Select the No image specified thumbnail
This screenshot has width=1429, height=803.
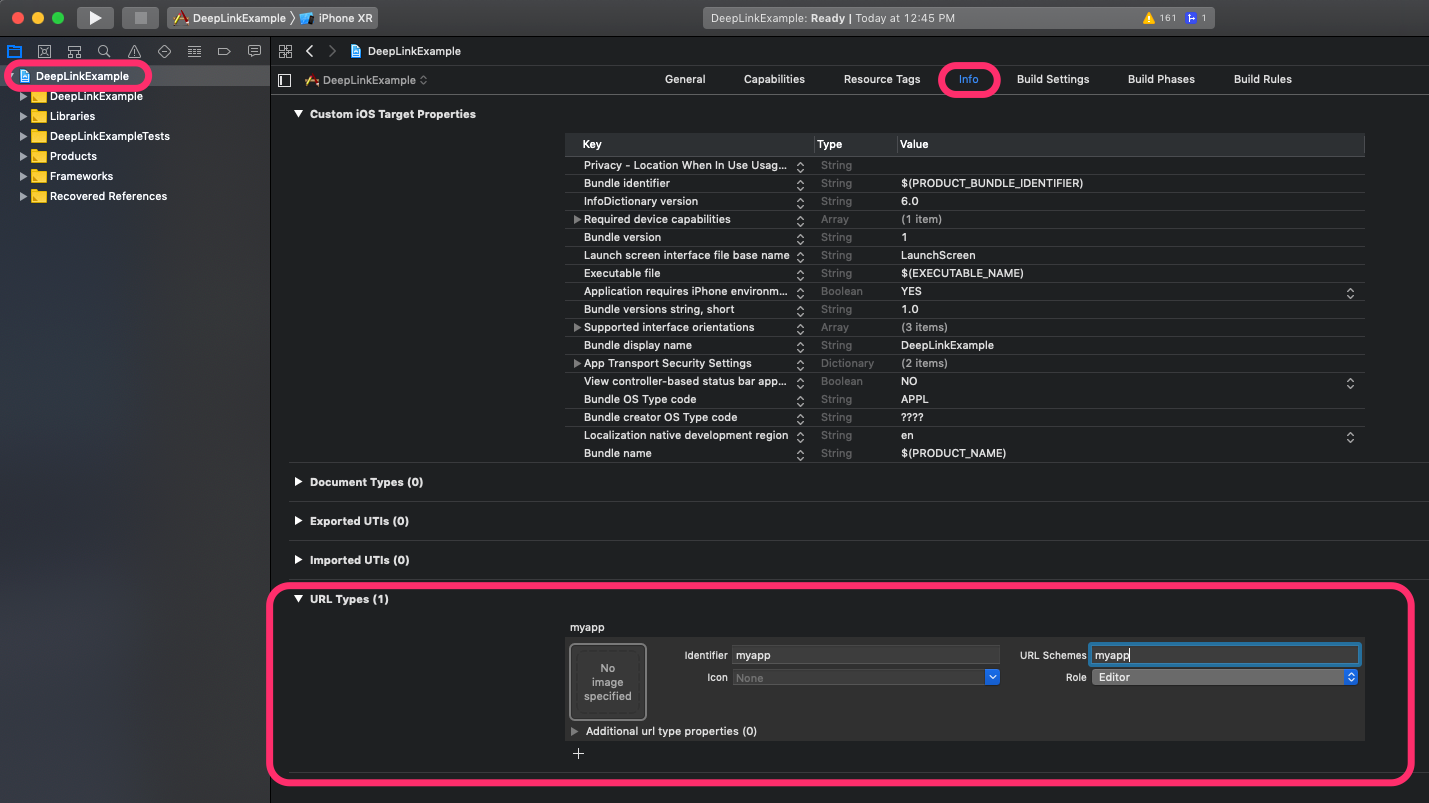(607, 682)
